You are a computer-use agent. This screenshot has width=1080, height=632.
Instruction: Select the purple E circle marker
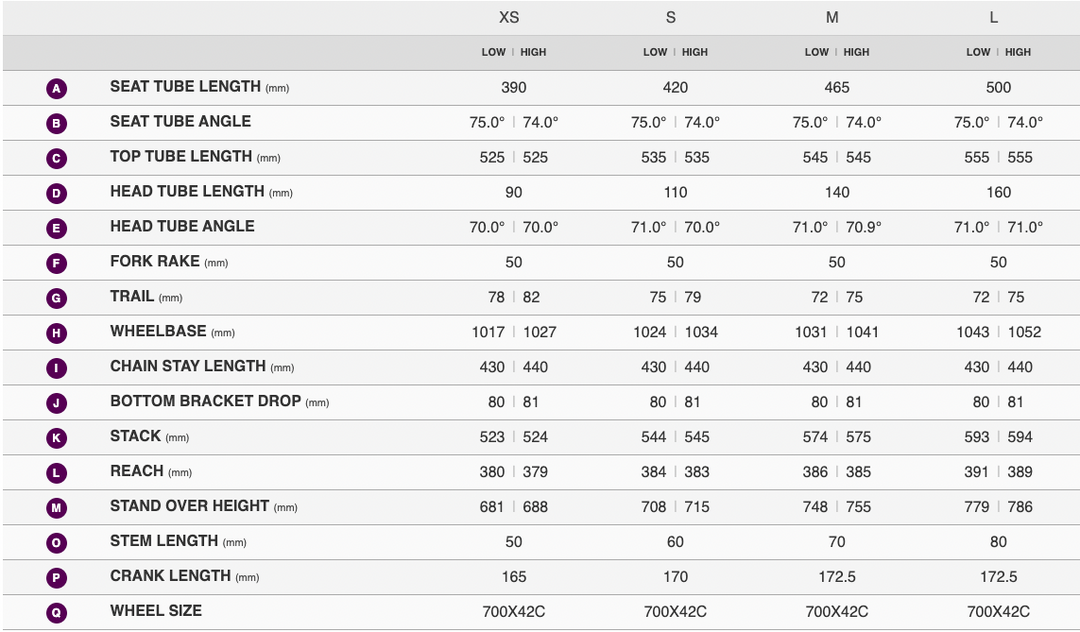click(x=57, y=229)
